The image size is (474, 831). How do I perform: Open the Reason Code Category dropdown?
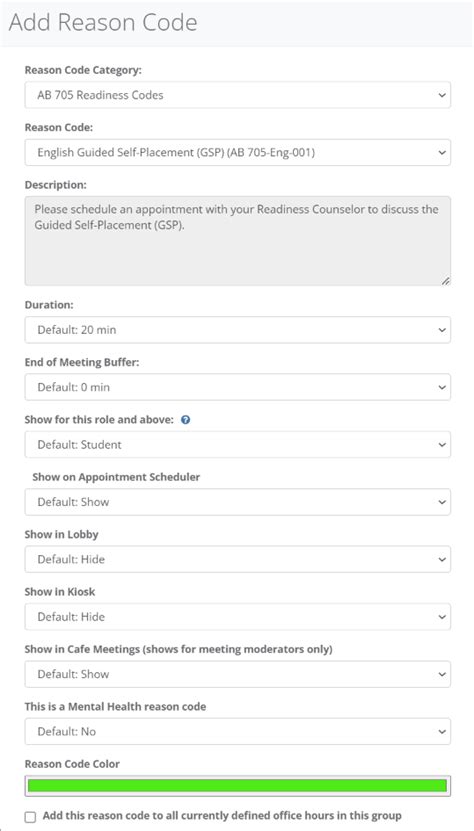click(238, 95)
